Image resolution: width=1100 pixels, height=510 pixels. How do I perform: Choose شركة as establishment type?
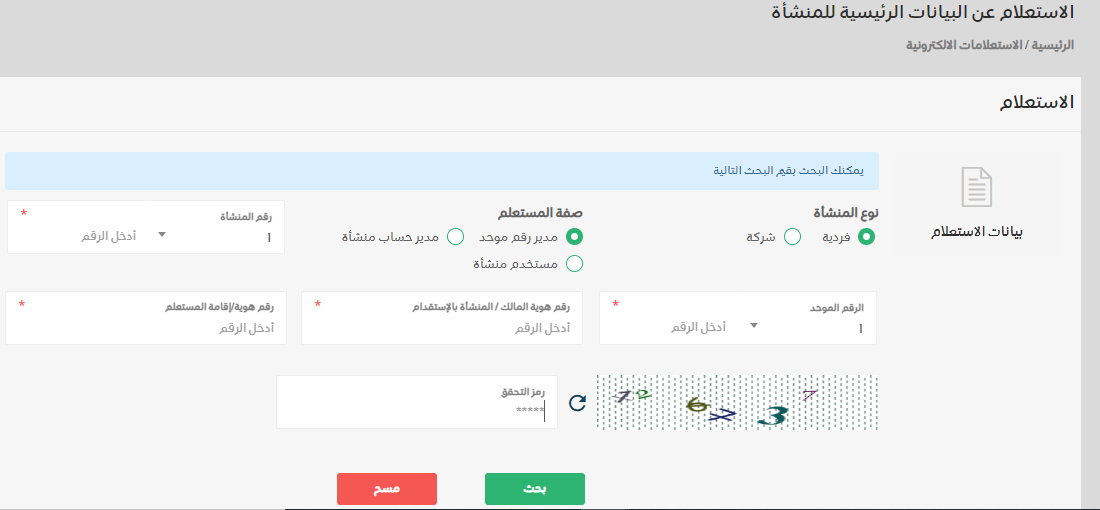click(x=792, y=237)
